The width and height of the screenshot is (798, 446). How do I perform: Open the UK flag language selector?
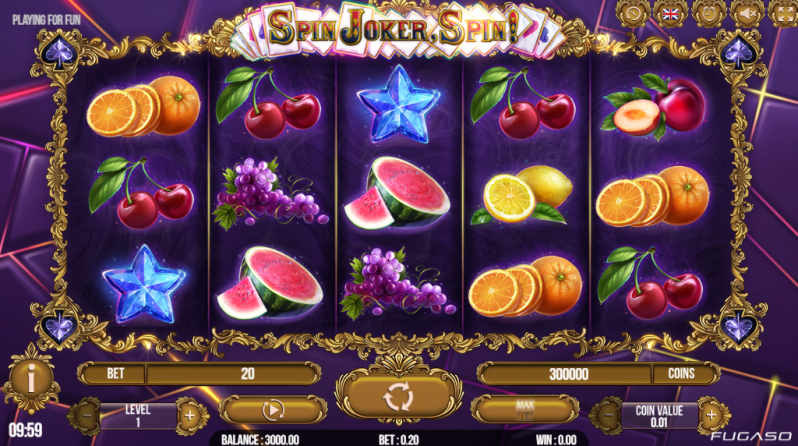pyautogui.click(x=670, y=13)
